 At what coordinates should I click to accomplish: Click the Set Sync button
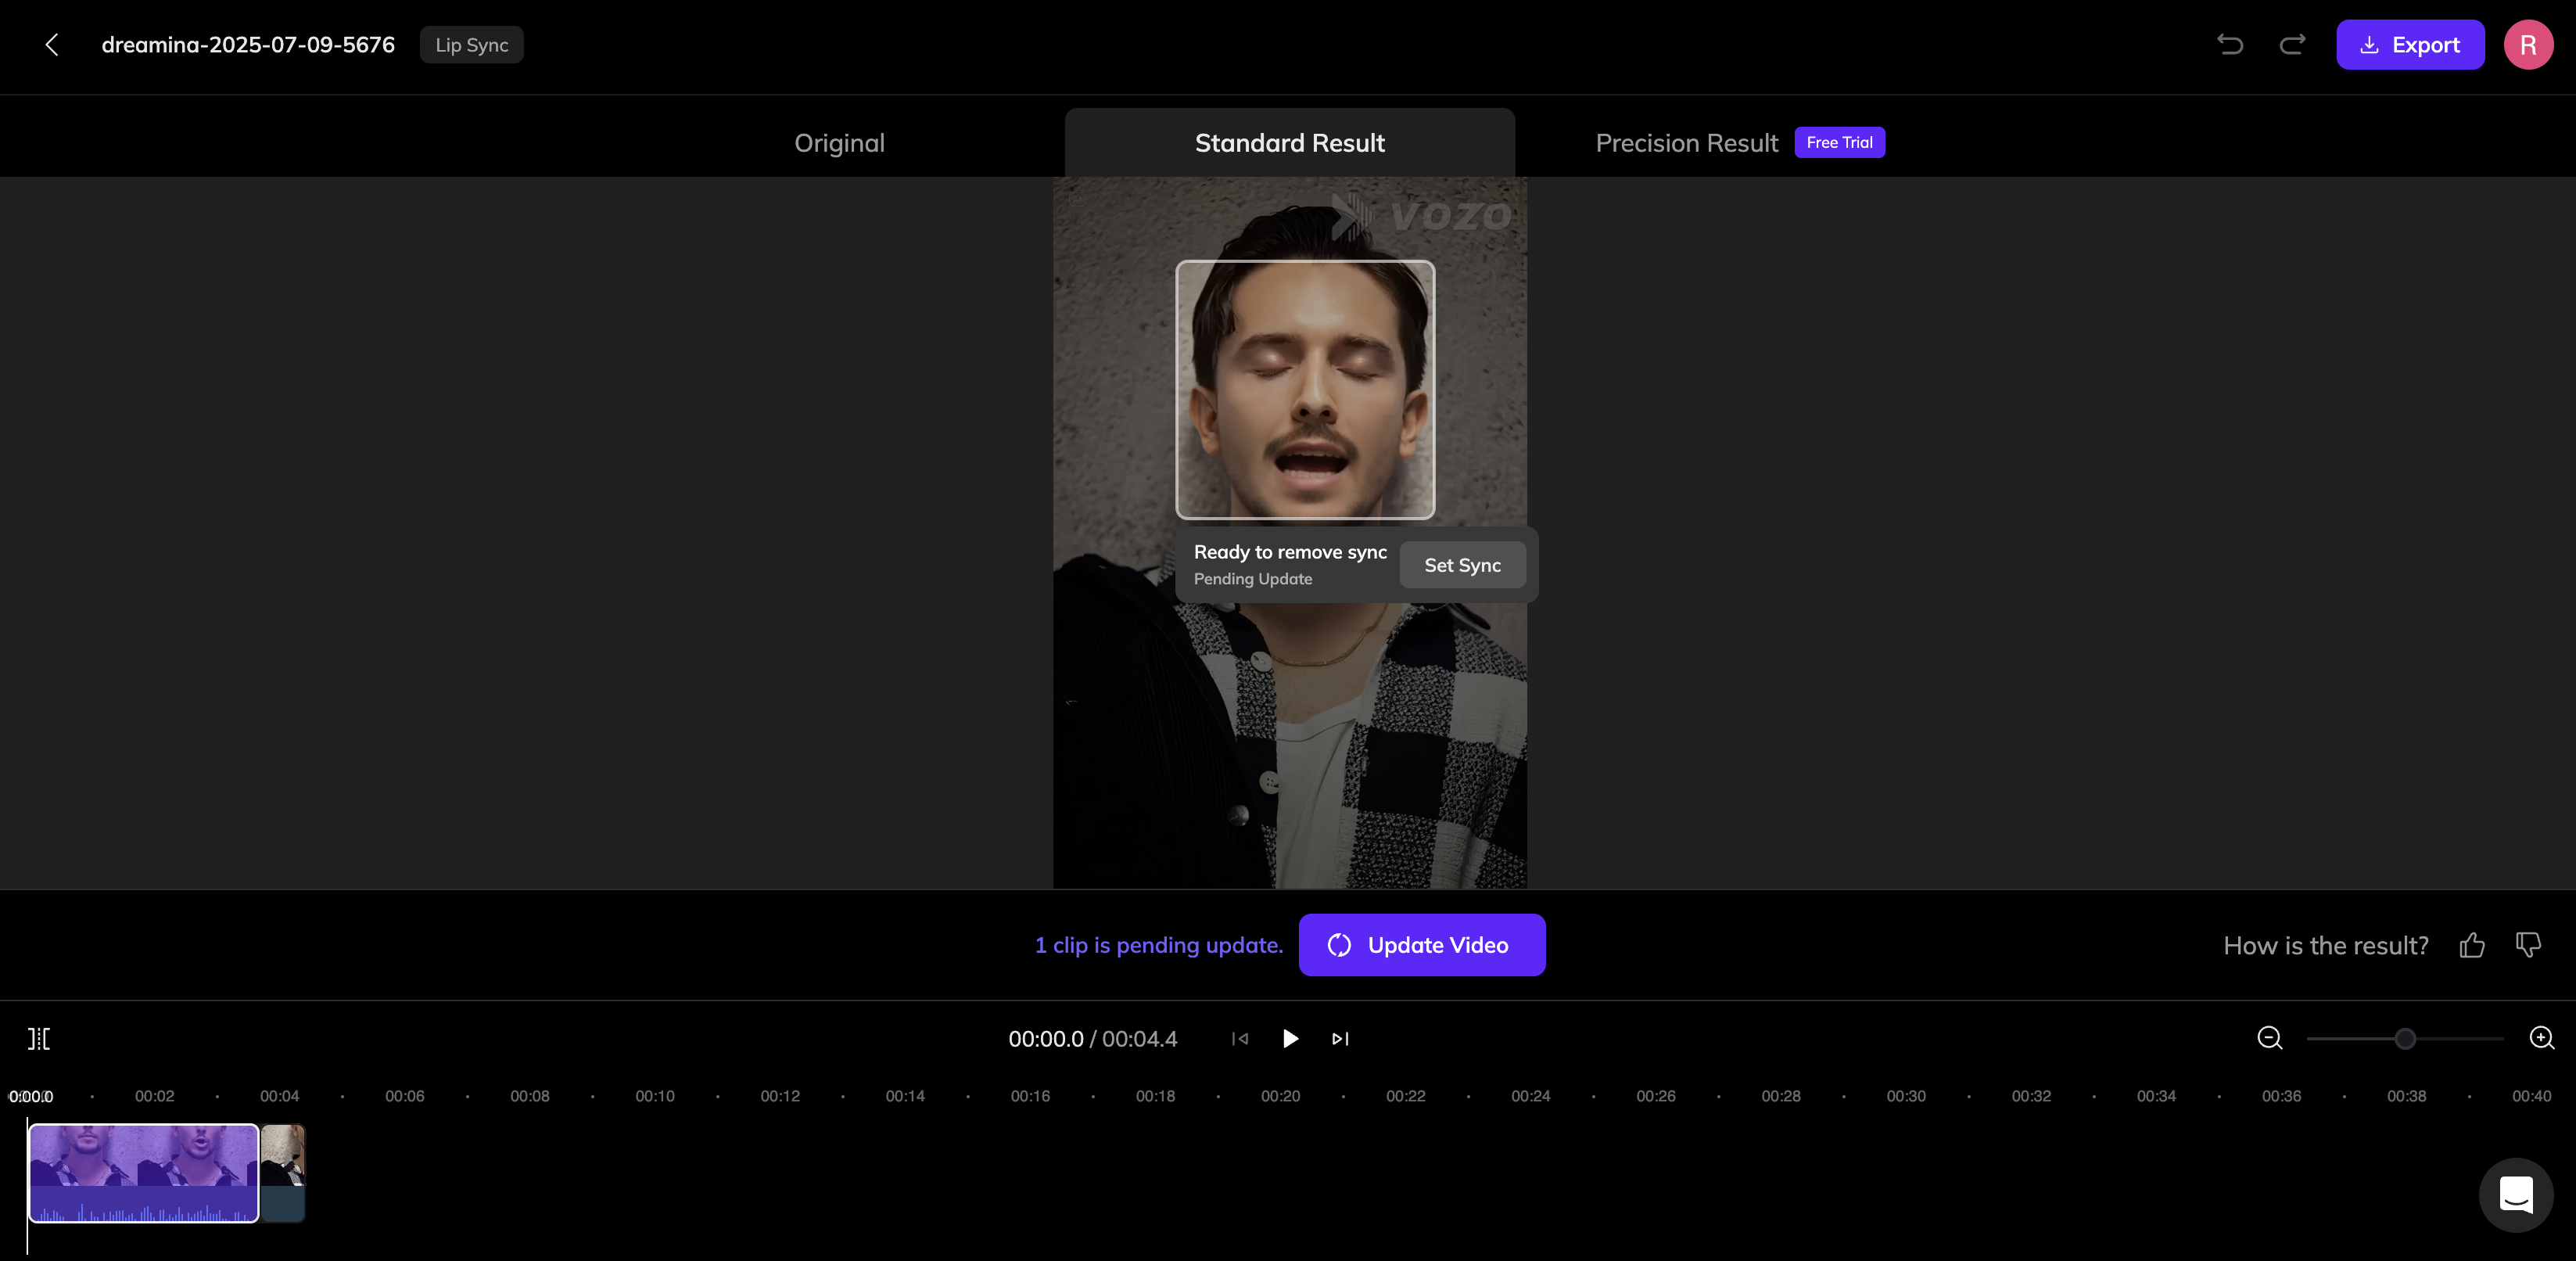click(x=1462, y=565)
